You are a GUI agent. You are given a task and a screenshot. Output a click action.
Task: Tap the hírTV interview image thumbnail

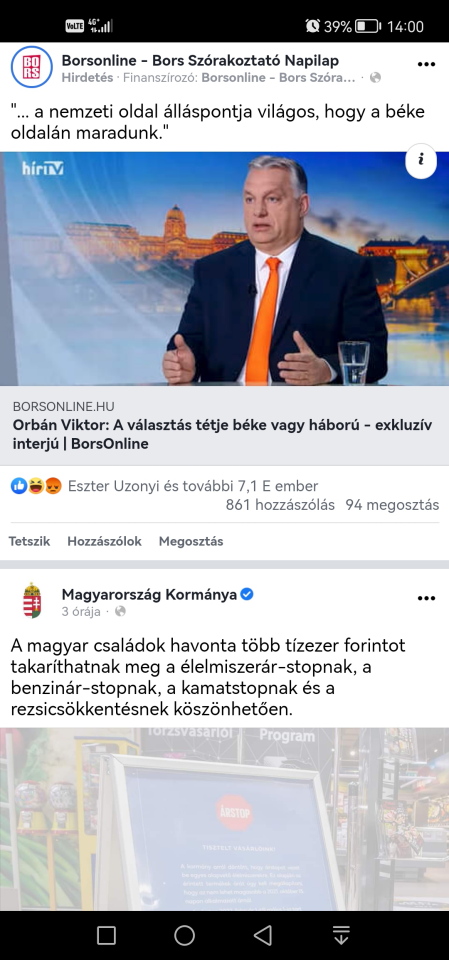(x=224, y=268)
